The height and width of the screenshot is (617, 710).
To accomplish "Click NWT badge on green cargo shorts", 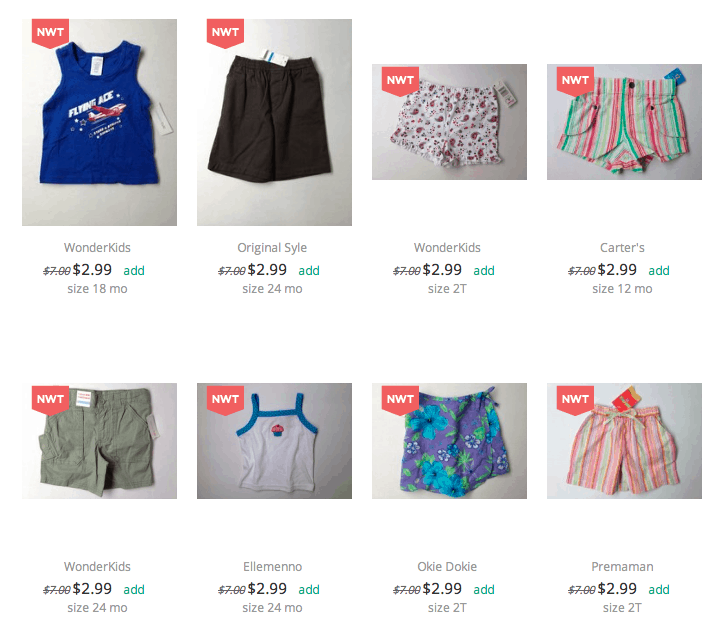I will (x=50, y=400).
